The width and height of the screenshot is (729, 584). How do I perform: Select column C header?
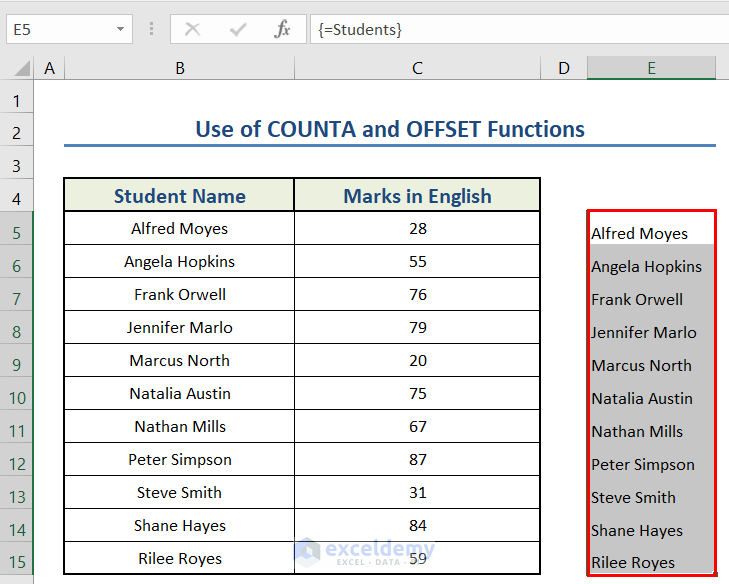(417, 68)
